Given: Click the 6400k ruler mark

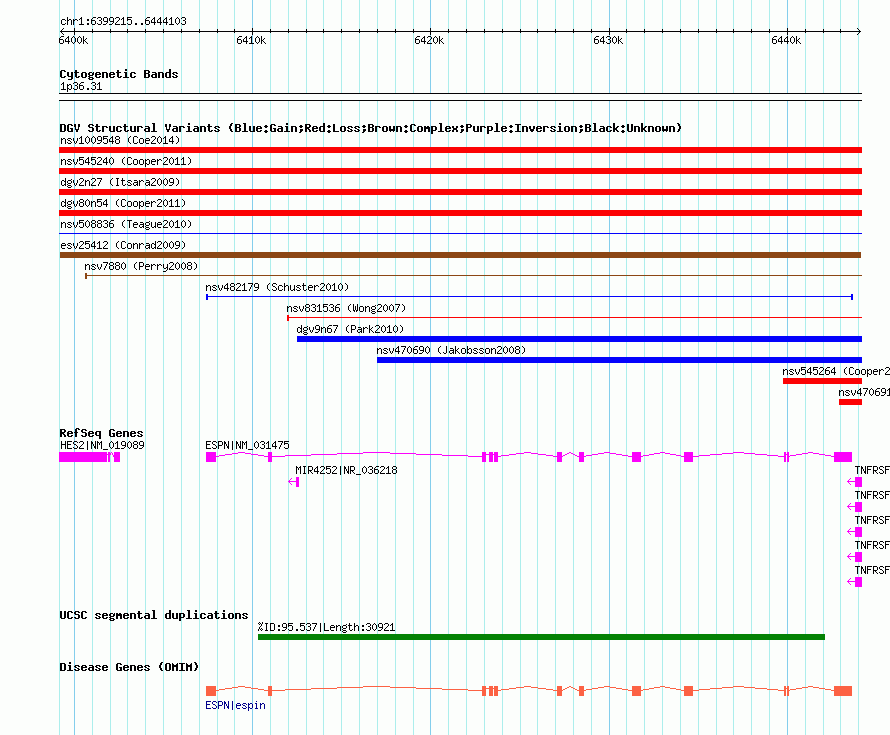Looking at the screenshot, I should 73,40.
